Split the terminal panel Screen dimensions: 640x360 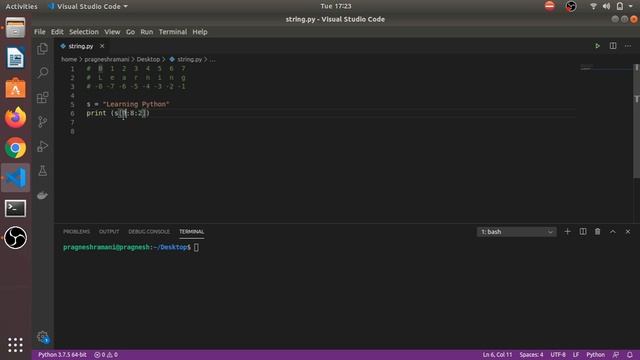pyautogui.click(x=582, y=231)
